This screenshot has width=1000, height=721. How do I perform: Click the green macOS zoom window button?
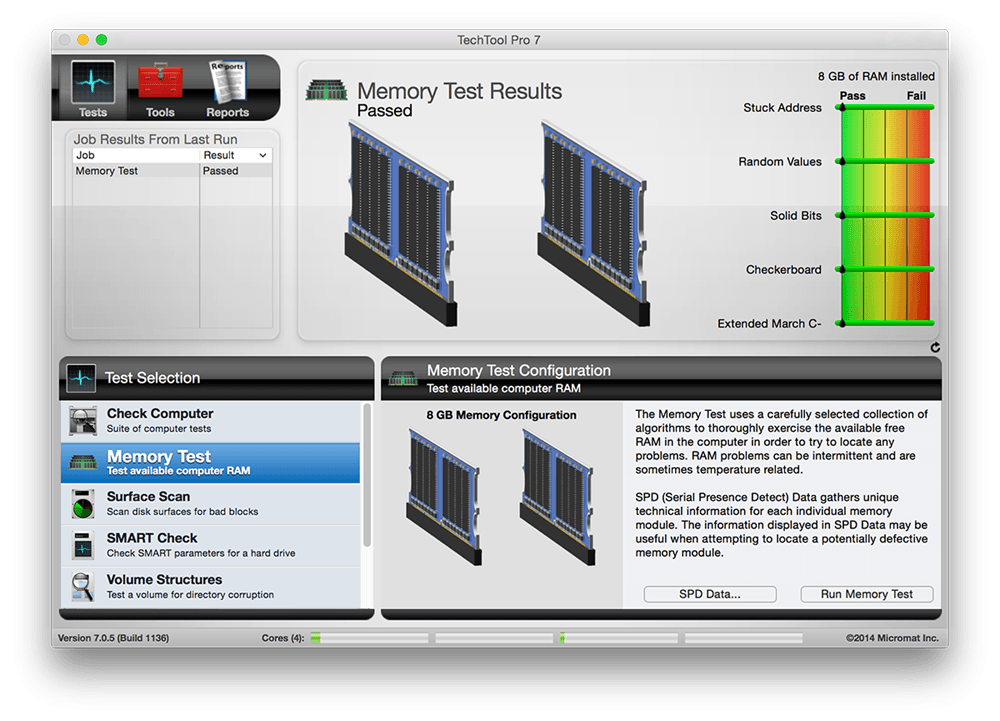click(101, 40)
